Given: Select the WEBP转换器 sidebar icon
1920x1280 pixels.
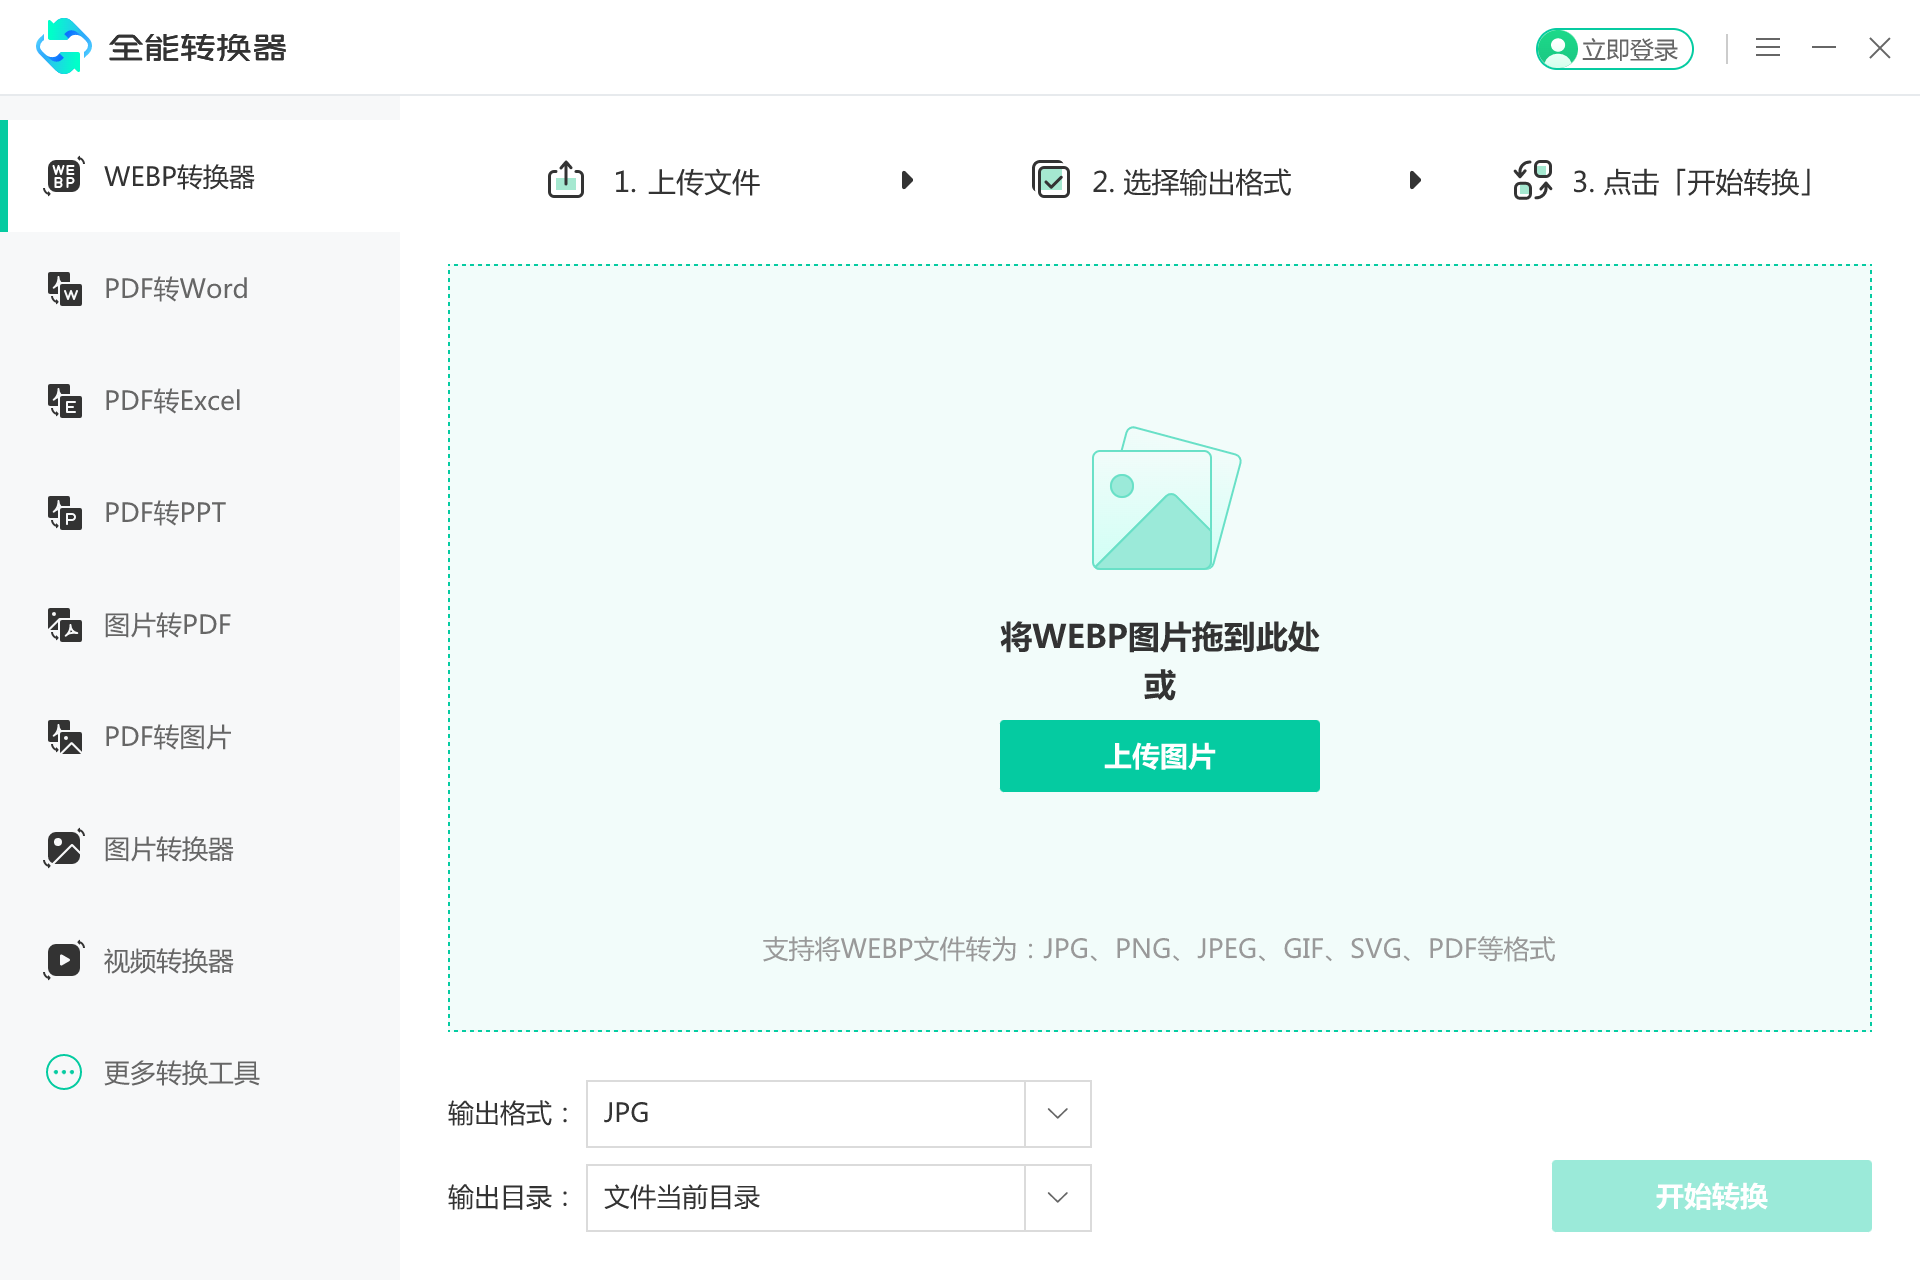Looking at the screenshot, I should [x=64, y=177].
